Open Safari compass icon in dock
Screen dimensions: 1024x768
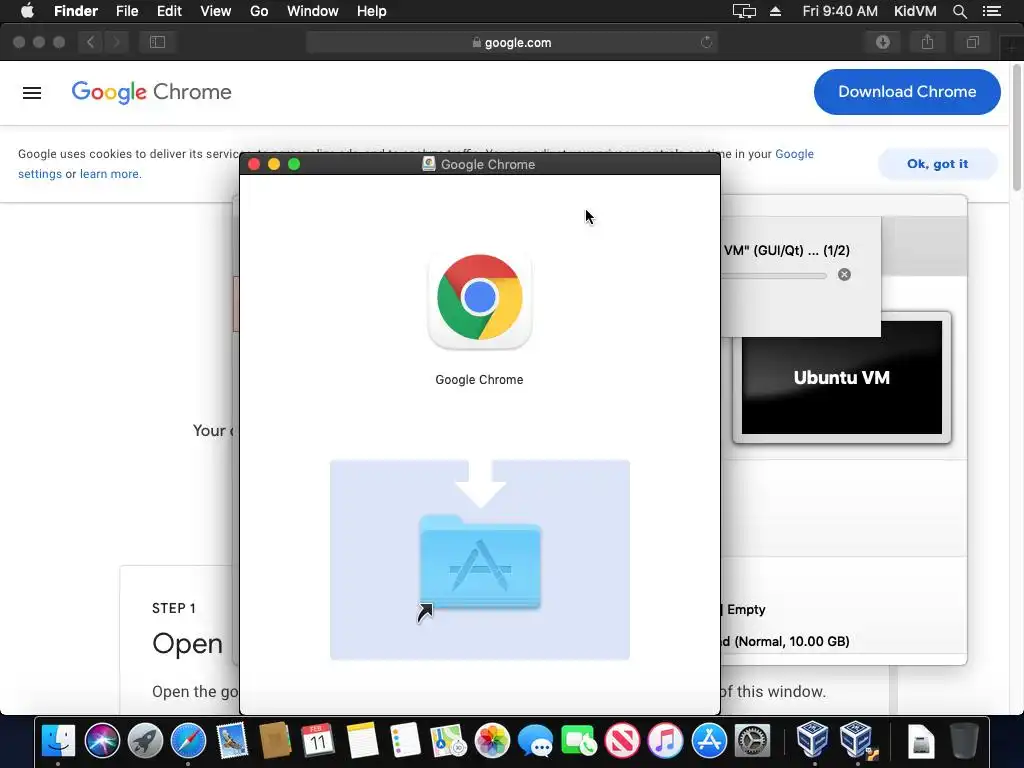pos(188,741)
